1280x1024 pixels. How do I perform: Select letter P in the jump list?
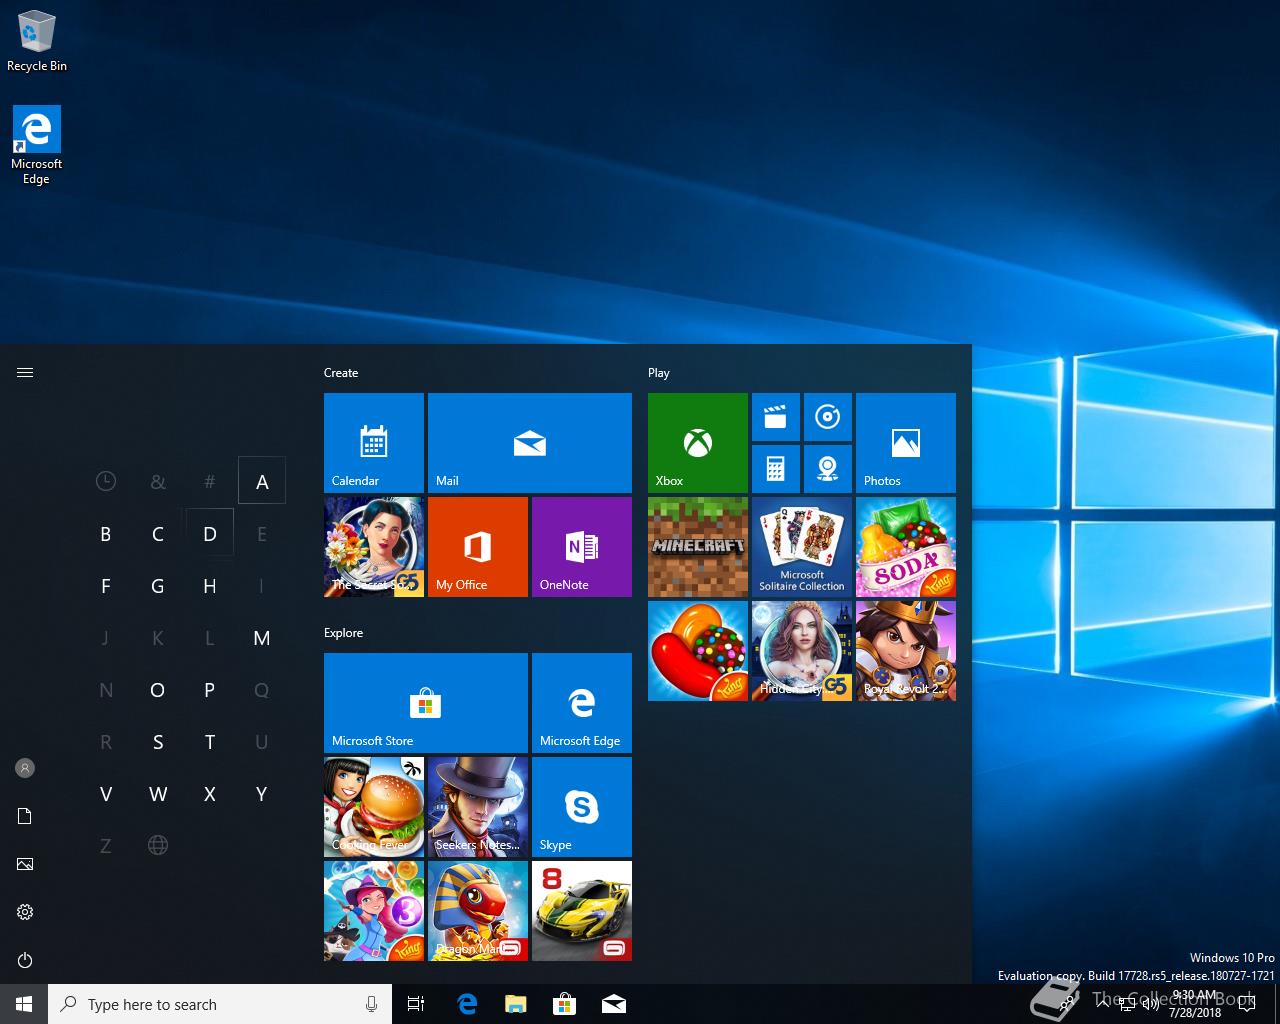210,690
